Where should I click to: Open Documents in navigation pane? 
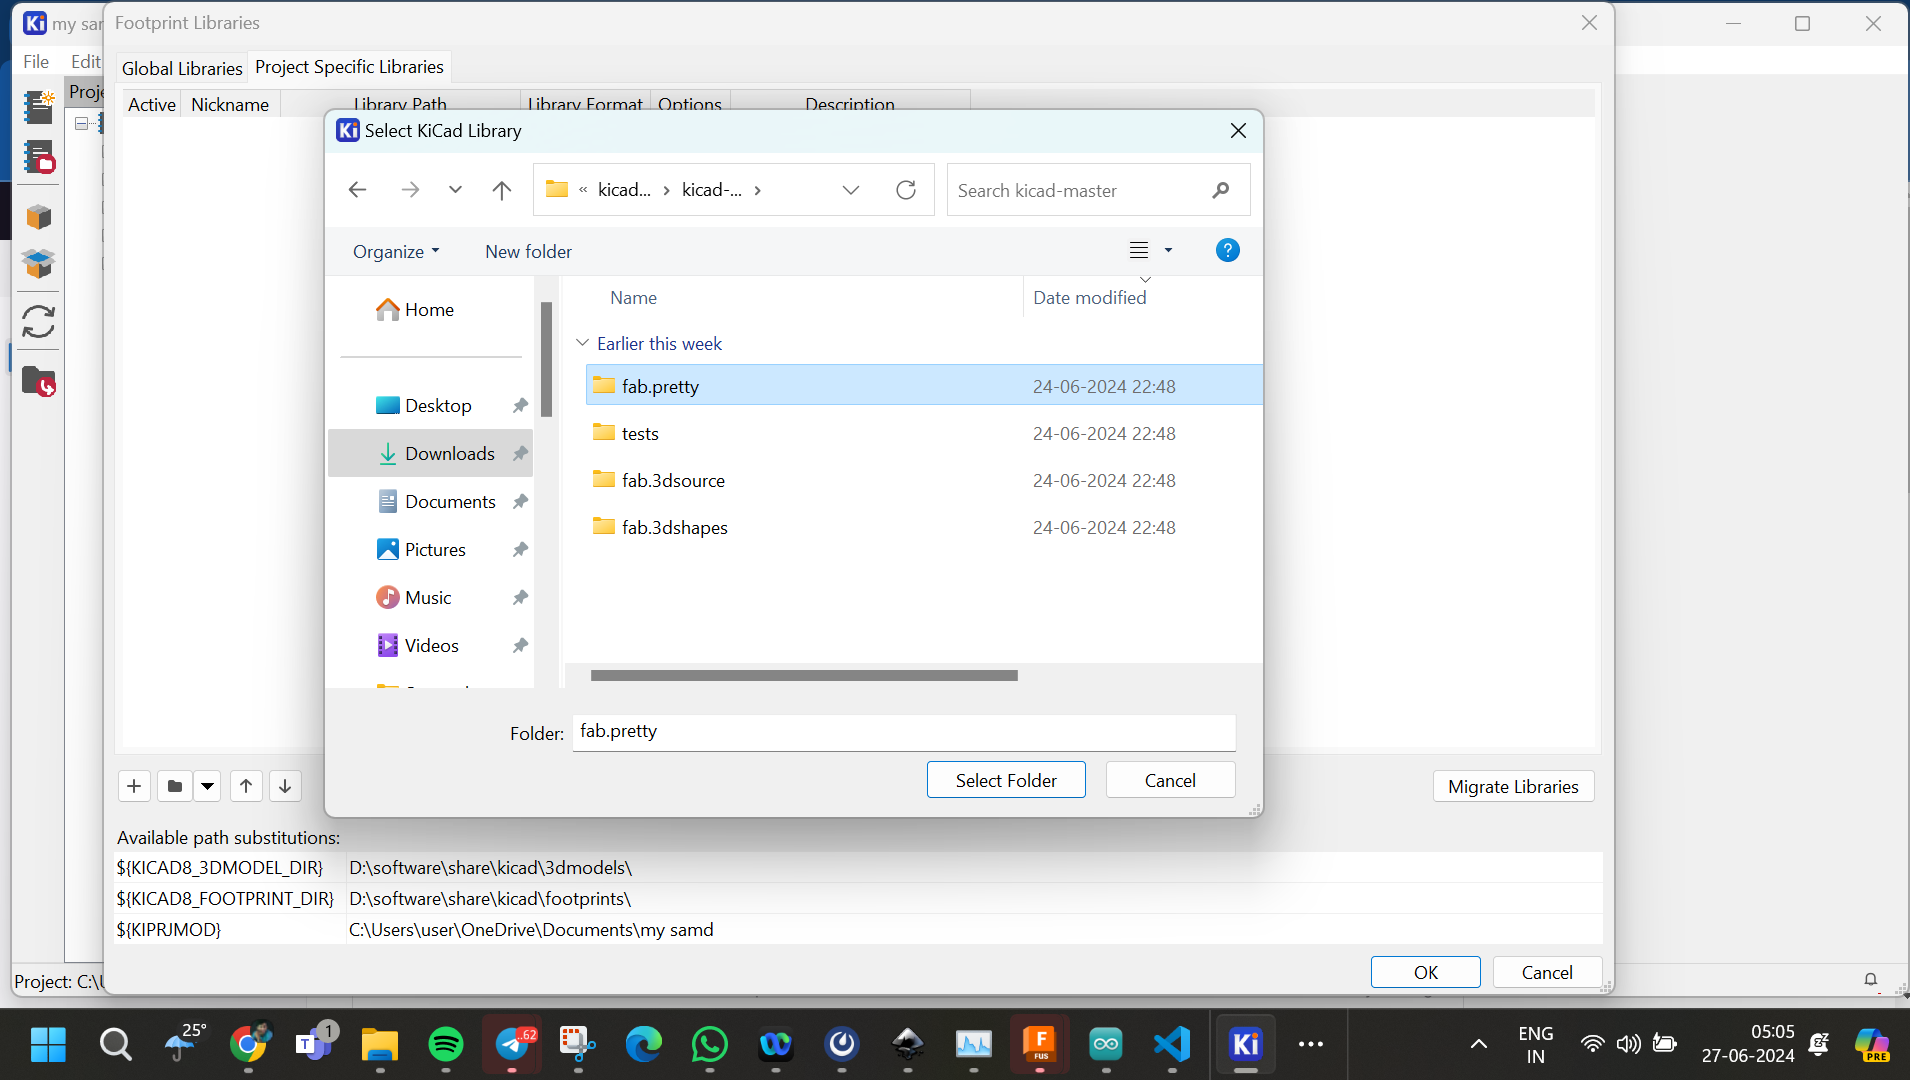click(431, 502)
